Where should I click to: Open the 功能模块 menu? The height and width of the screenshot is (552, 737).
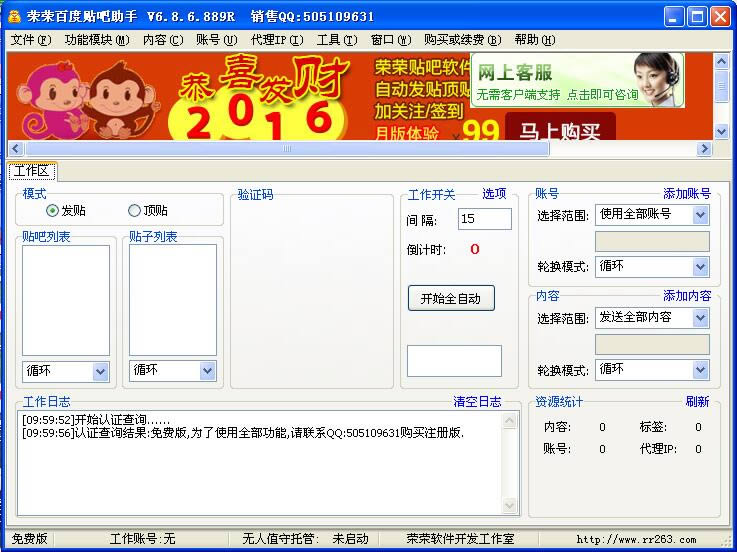[96, 40]
